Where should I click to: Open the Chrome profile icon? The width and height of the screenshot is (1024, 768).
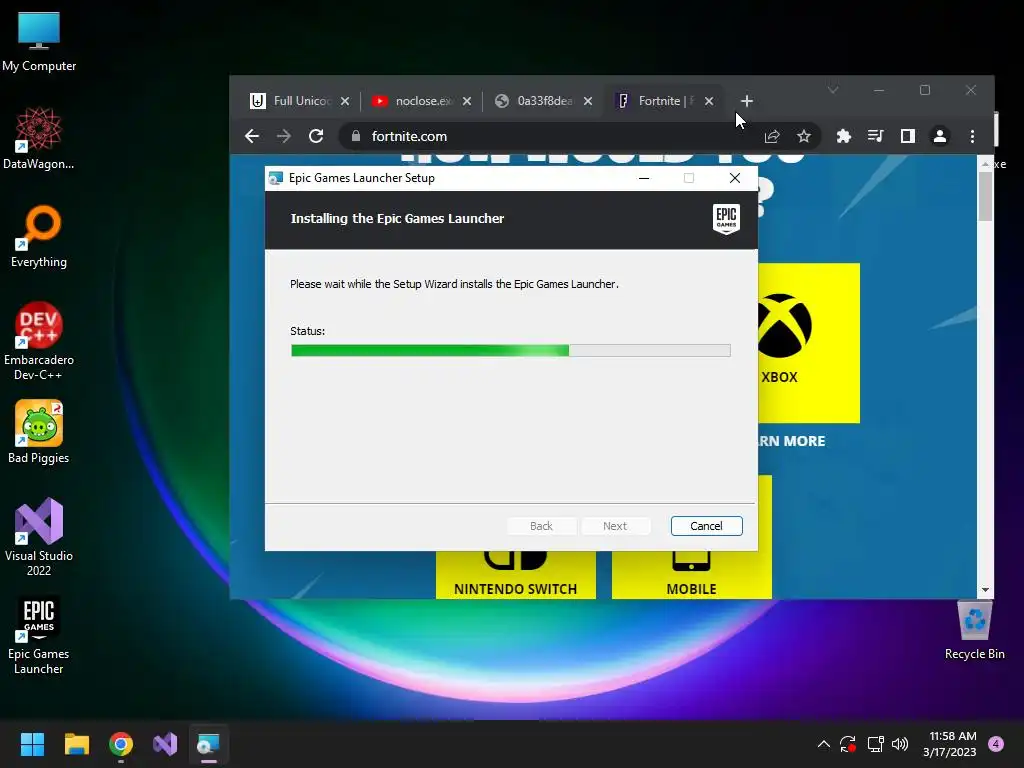tap(940, 136)
